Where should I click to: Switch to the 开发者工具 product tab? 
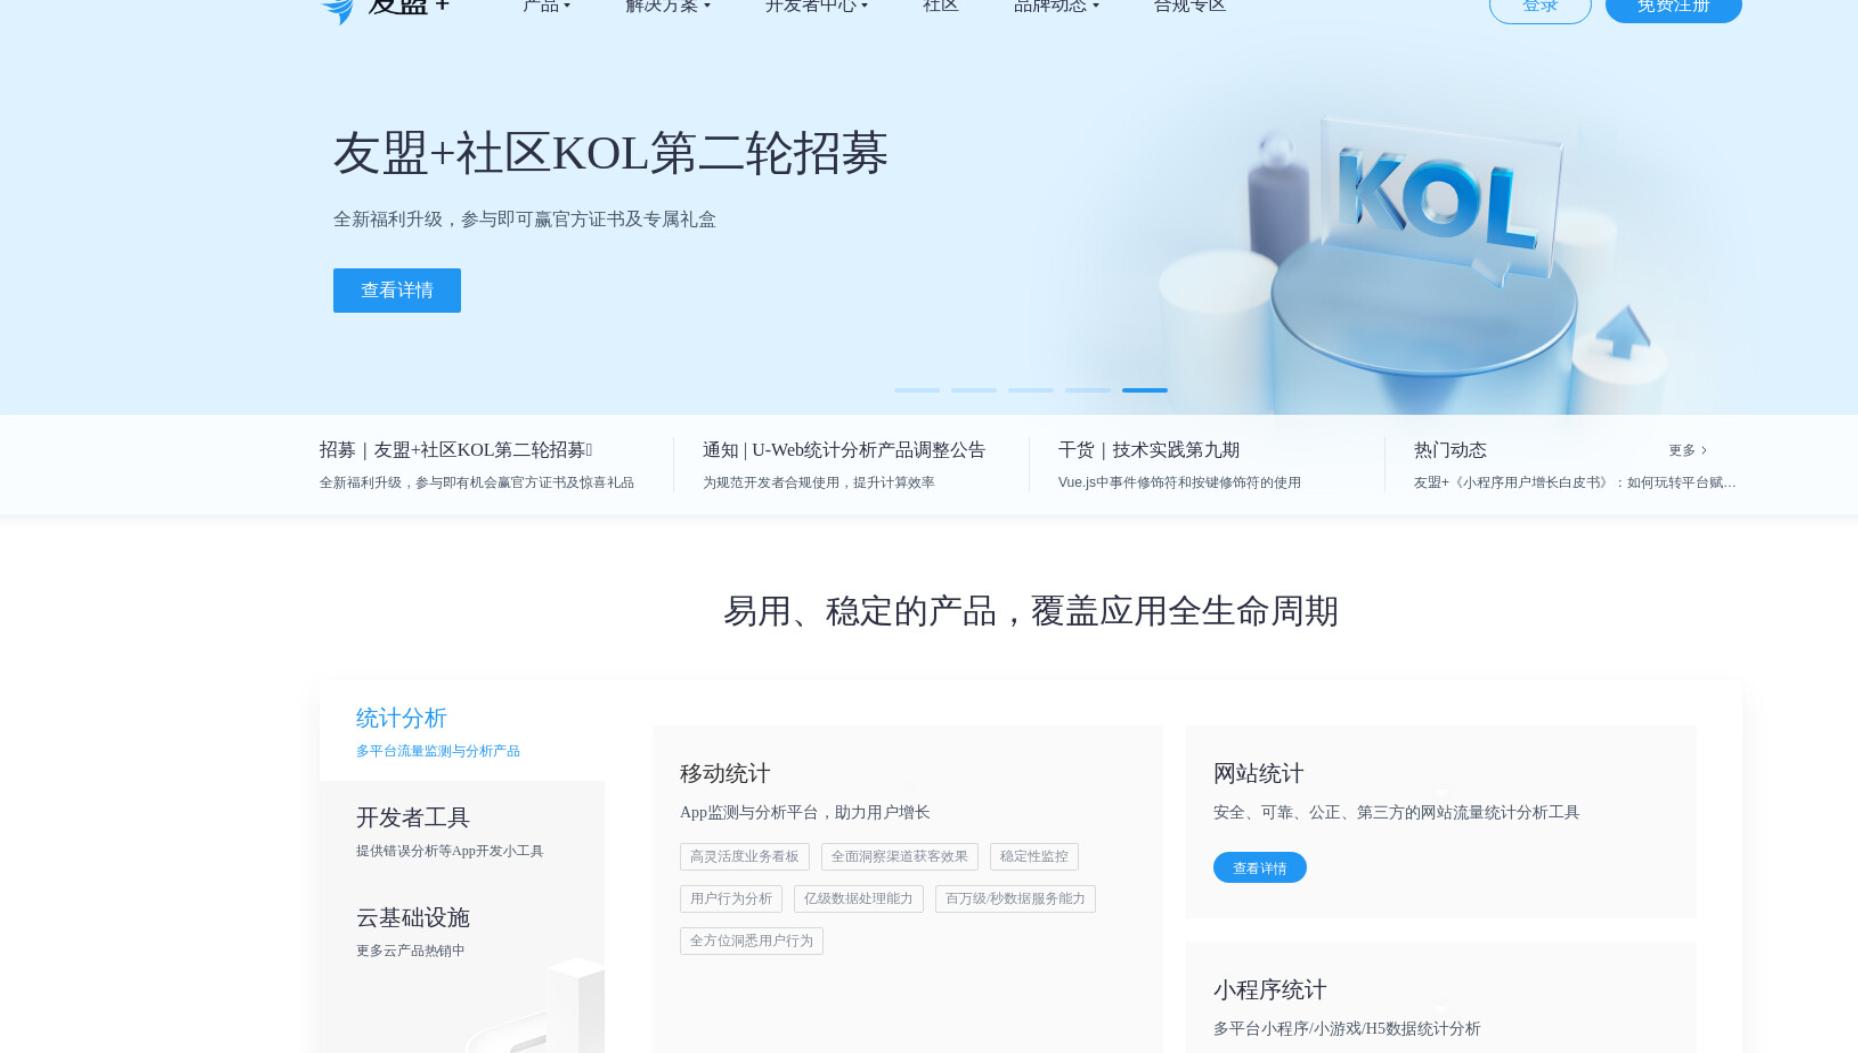coord(462,831)
